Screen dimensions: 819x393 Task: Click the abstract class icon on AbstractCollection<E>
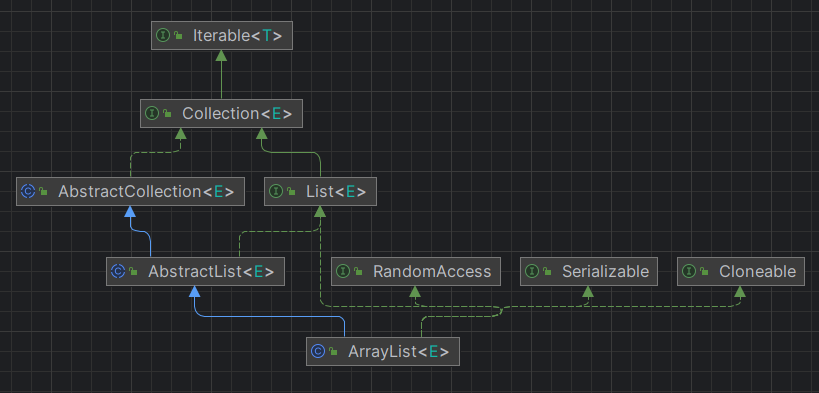pyautogui.click(x=28, y=191)
